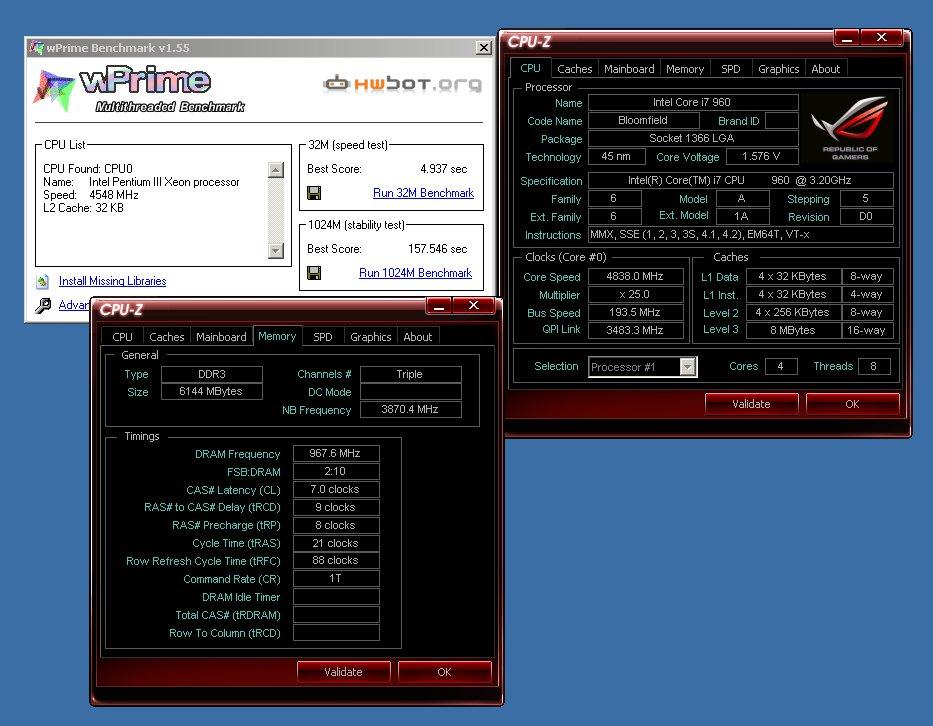Screen dimensions: 933x726
Task: Switch to Caches tab in the right CPU-Z window
Action: [575, 69]
